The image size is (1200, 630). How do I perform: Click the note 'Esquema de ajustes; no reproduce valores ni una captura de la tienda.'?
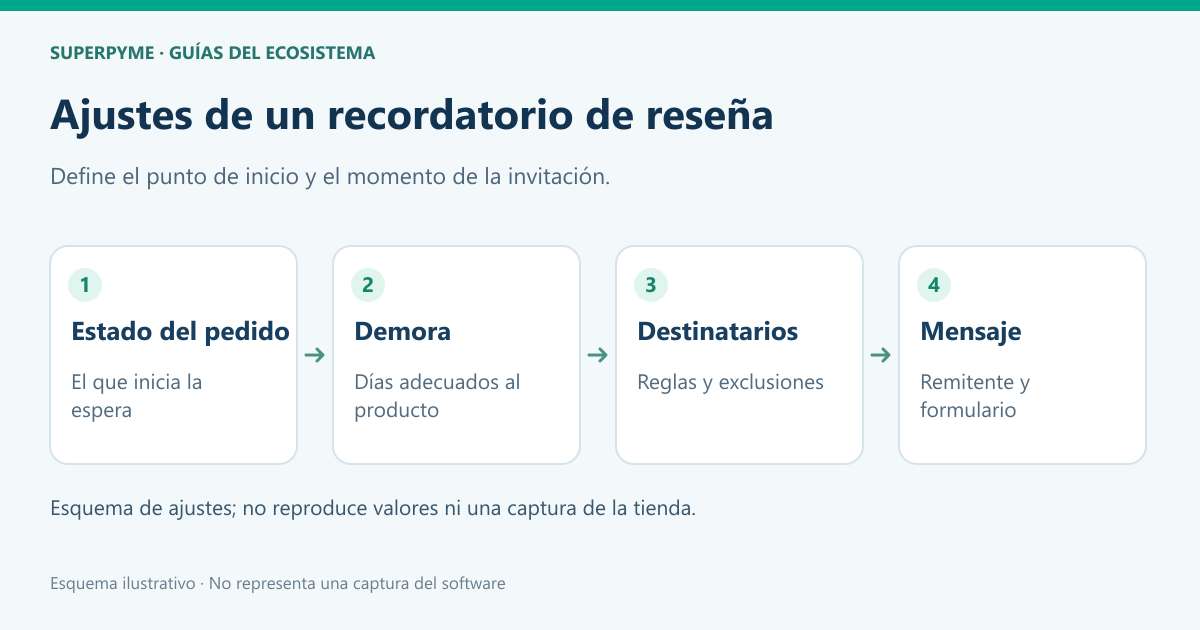373,507
